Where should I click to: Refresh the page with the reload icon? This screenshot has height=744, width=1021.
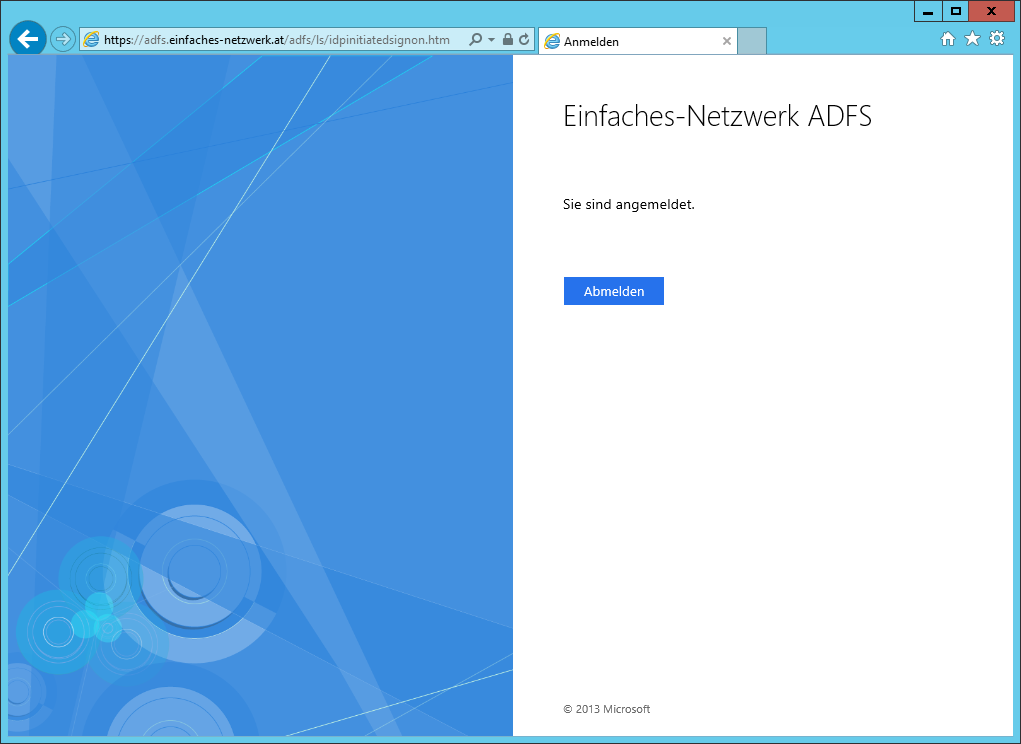(524, 40)
